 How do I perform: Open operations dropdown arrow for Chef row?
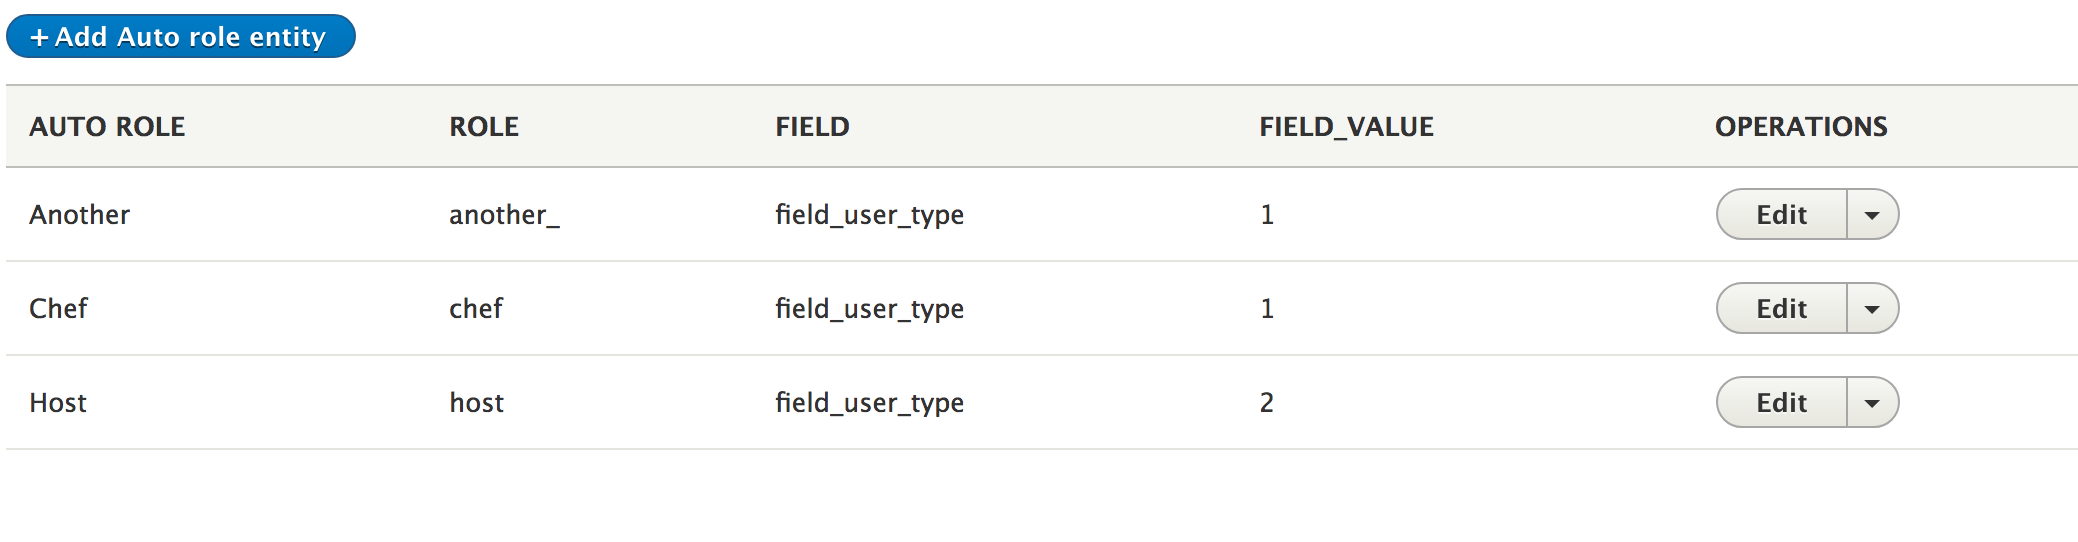[x=1872, y=308]
